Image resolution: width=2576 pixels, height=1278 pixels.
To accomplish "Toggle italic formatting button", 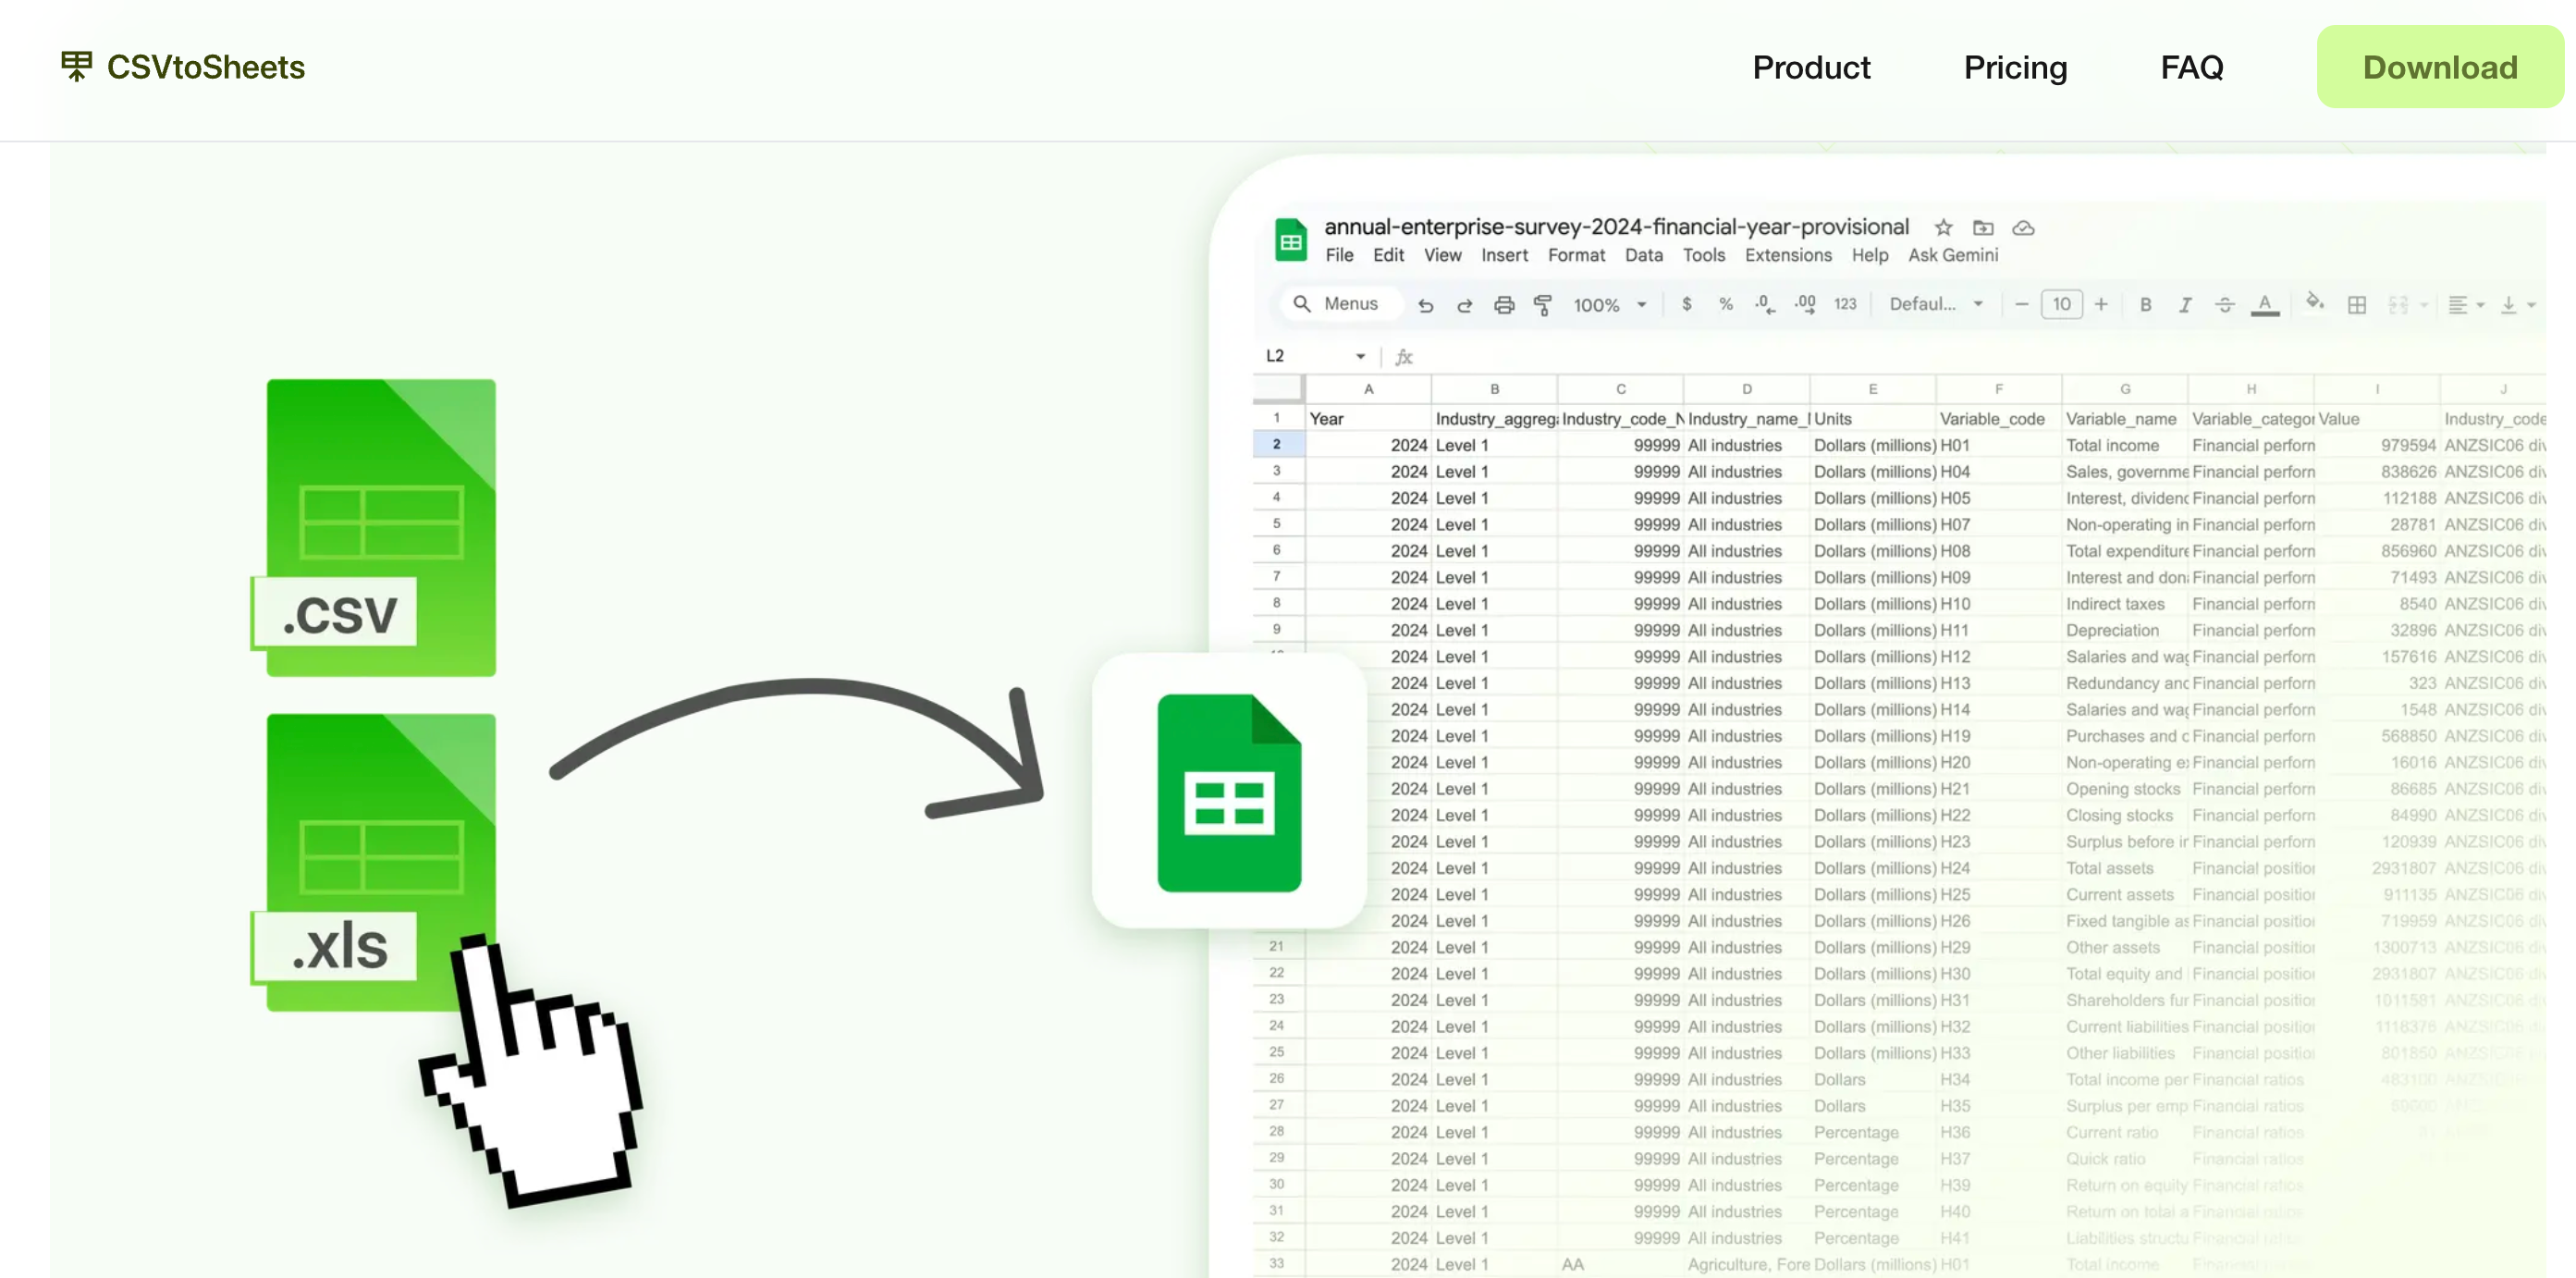I will point(2185,304).
